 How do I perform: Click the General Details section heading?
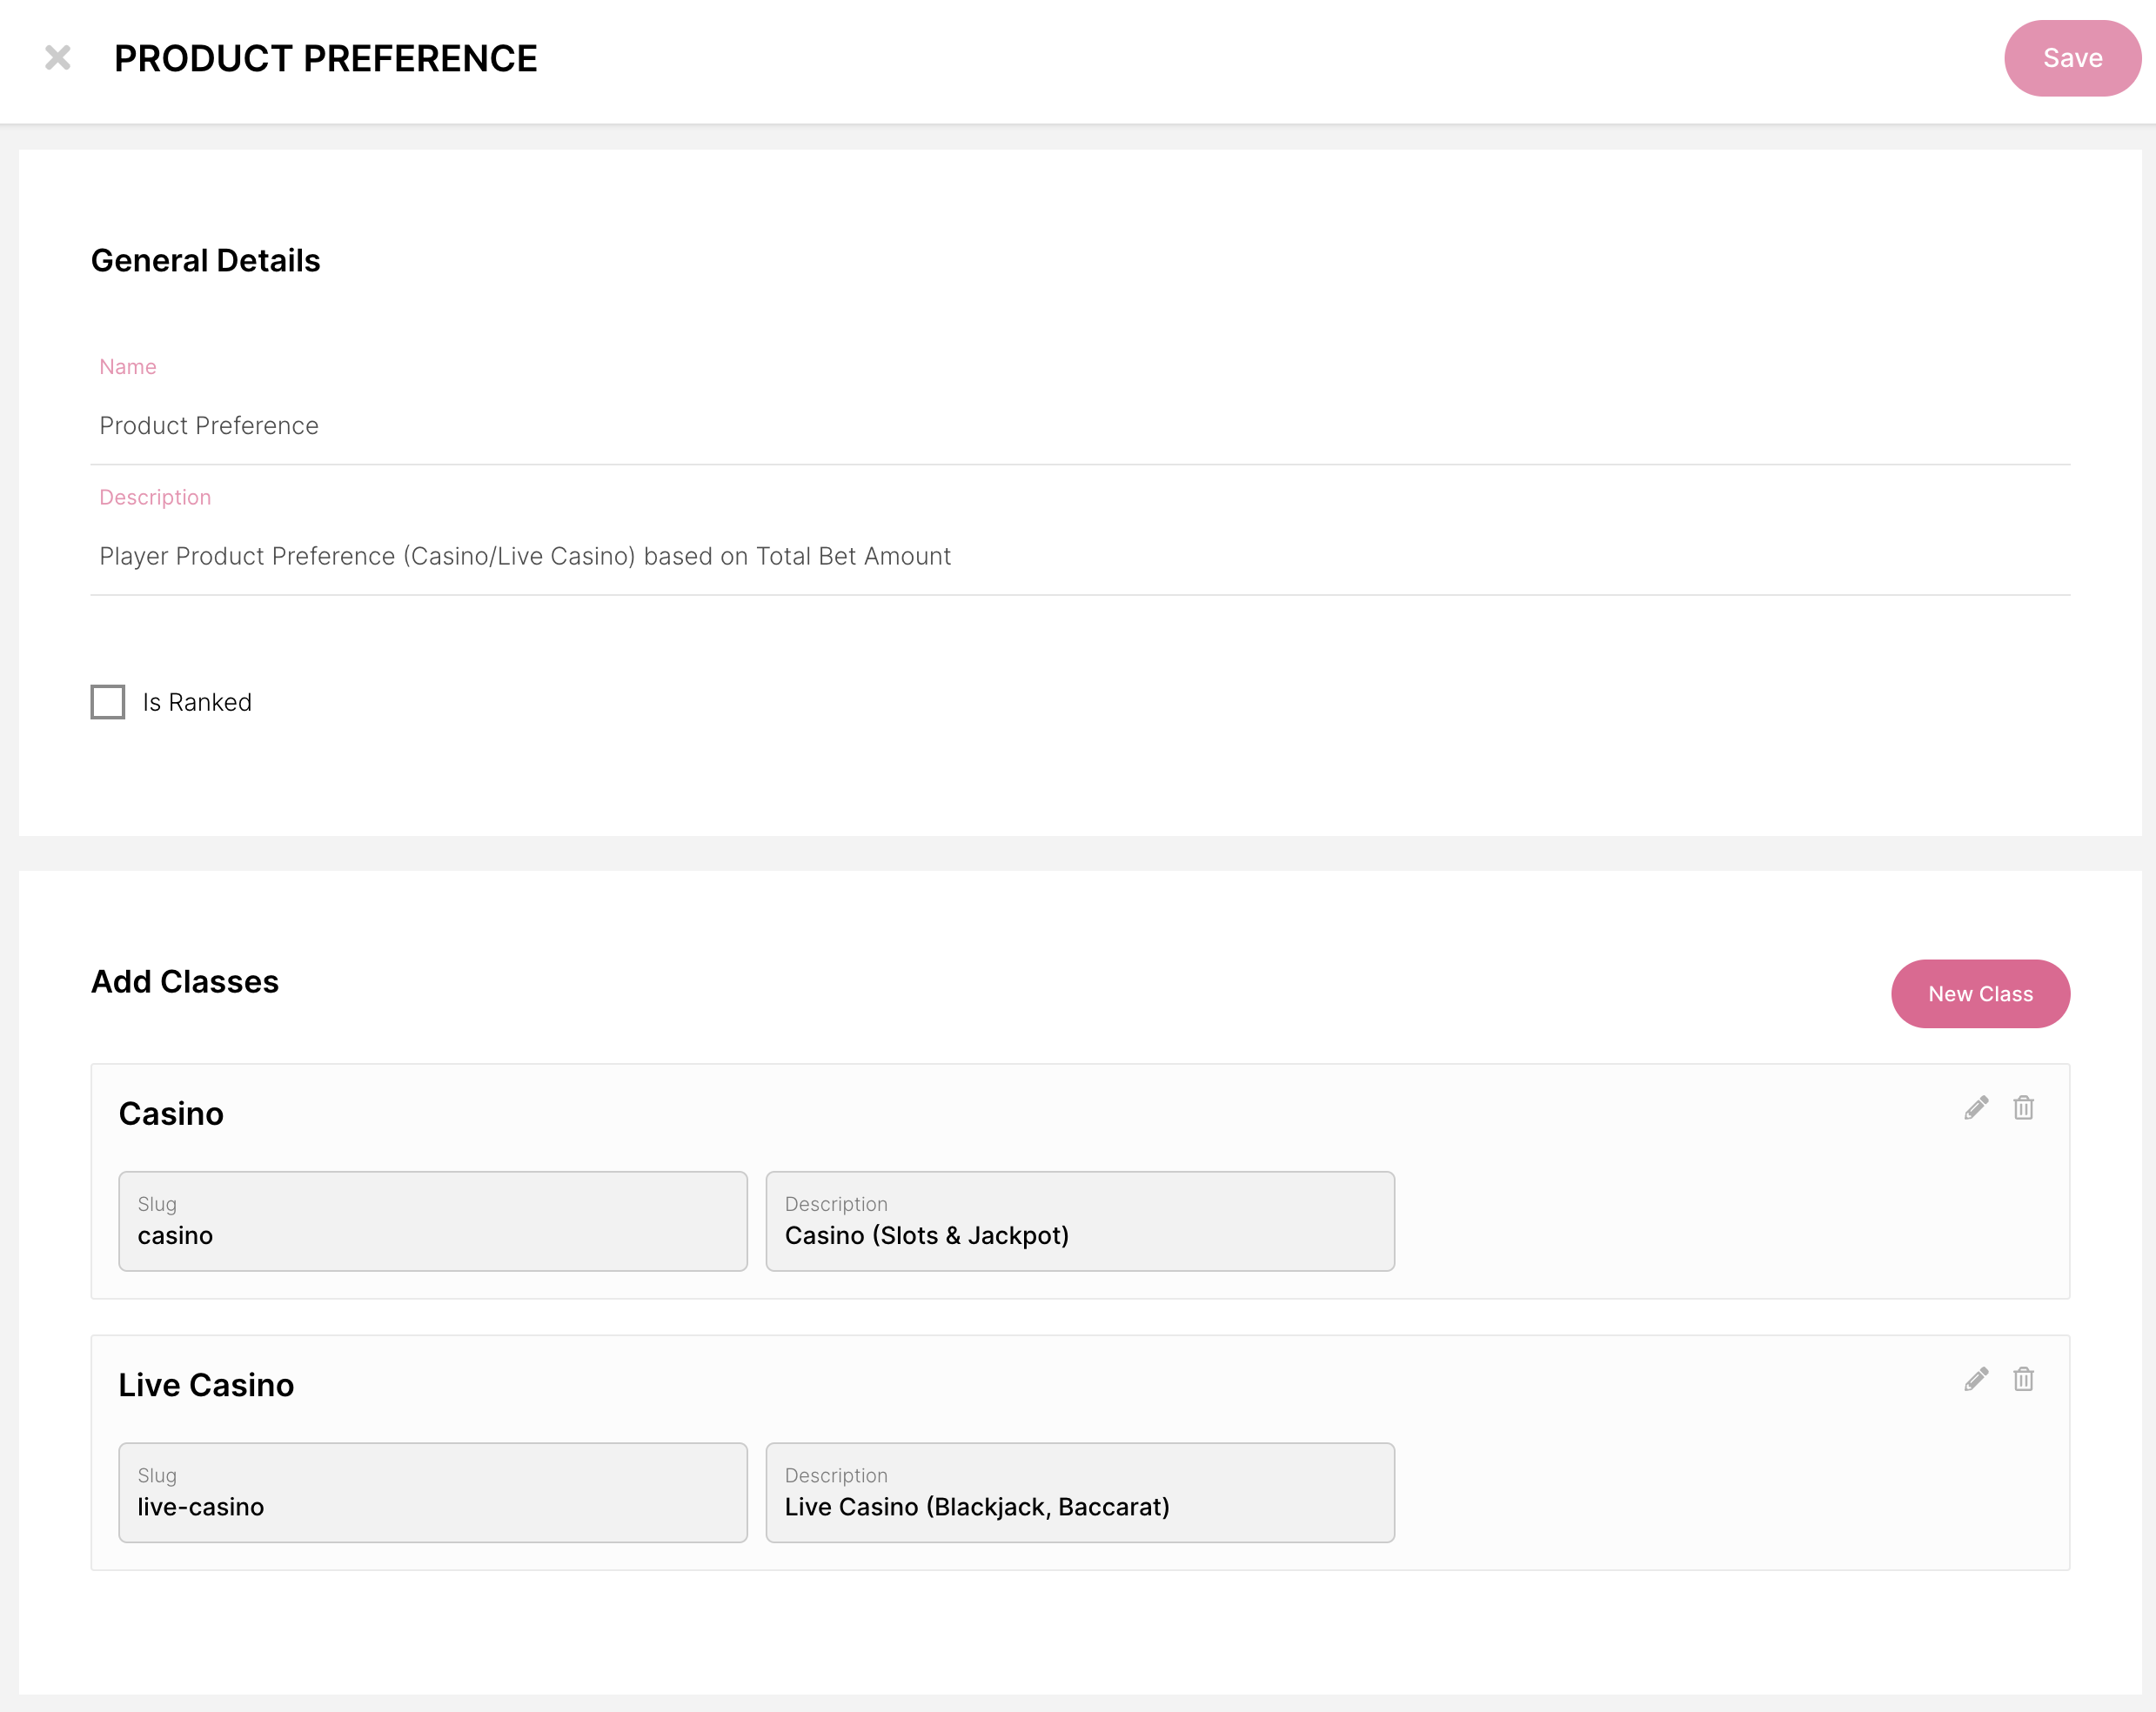tap(205, 261)
